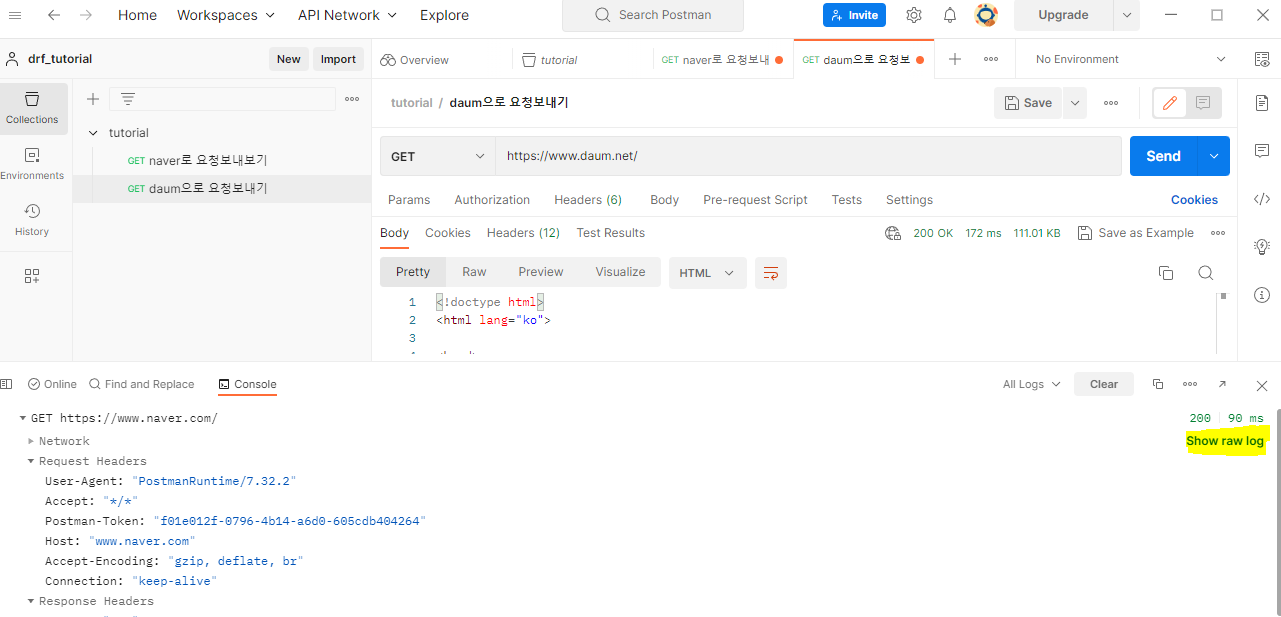Open the related collections lightbulb icon
Screen dimensions: 1281x617
click(1262, 246)
